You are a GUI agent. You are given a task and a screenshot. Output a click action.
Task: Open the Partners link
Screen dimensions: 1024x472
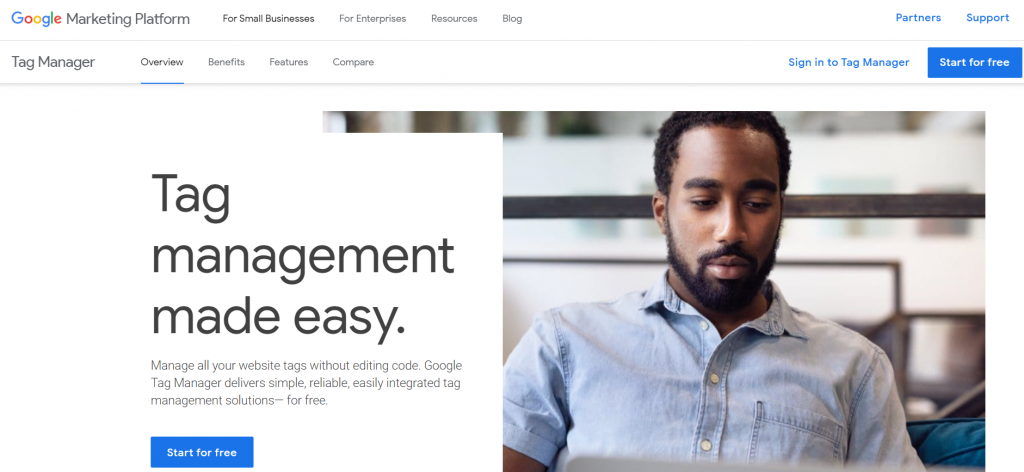point(918,18)
